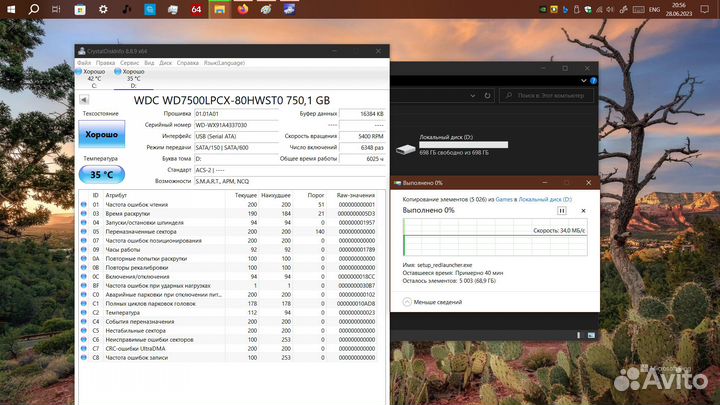
Task: Open Файл menu in CrystalDiskInfo
Action: tap(84, 63)
